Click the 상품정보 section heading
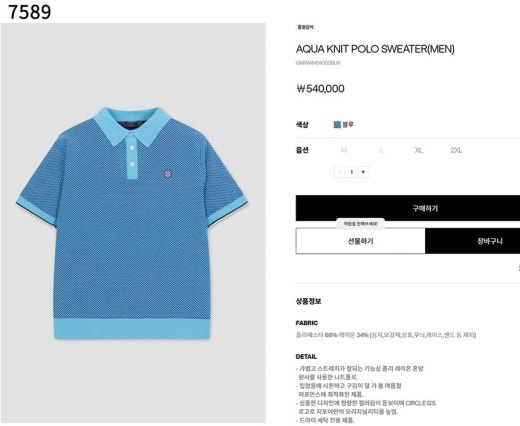520x426 pixels. coord(308,301)
